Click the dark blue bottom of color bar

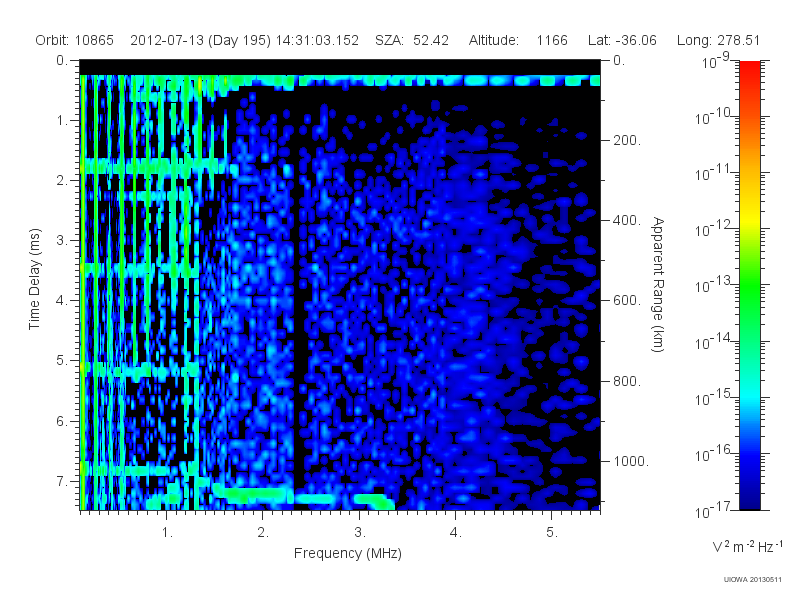(x=749, y=500)
